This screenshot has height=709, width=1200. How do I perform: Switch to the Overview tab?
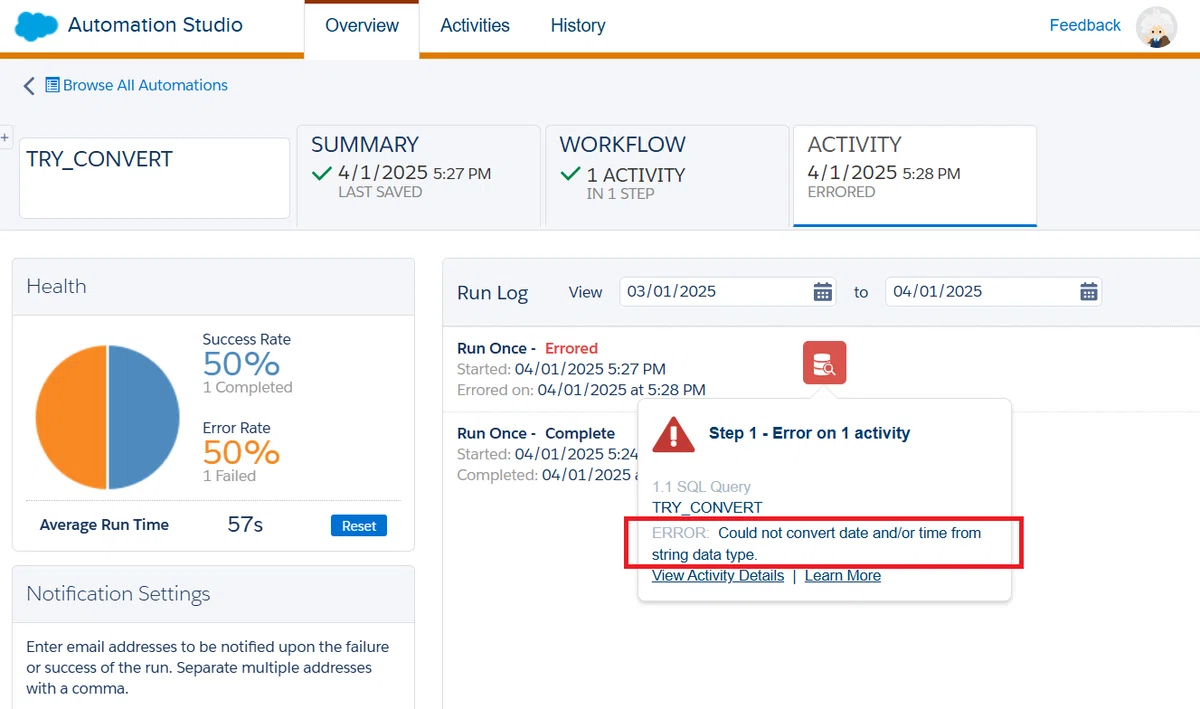point(362,26)
